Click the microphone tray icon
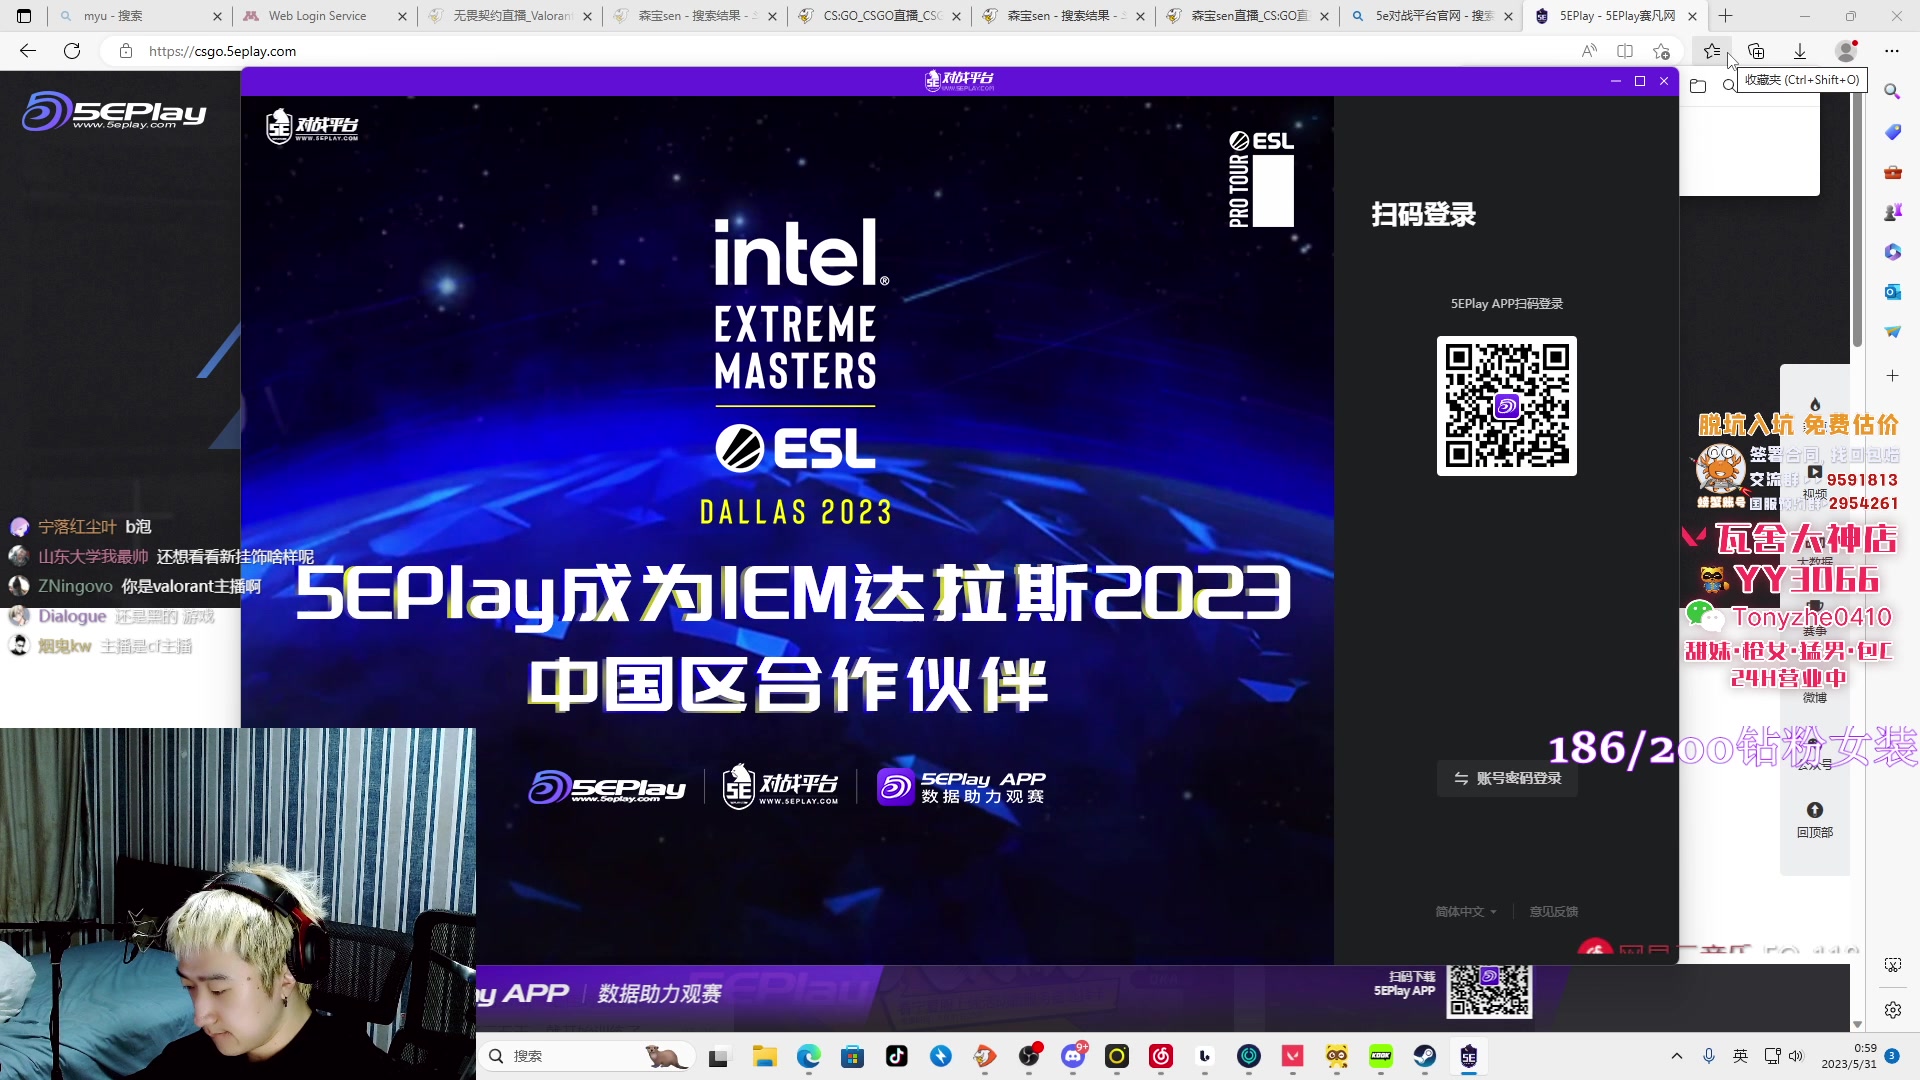This screenshot has height=1080, width=1920. (x=1709, y=1056)
